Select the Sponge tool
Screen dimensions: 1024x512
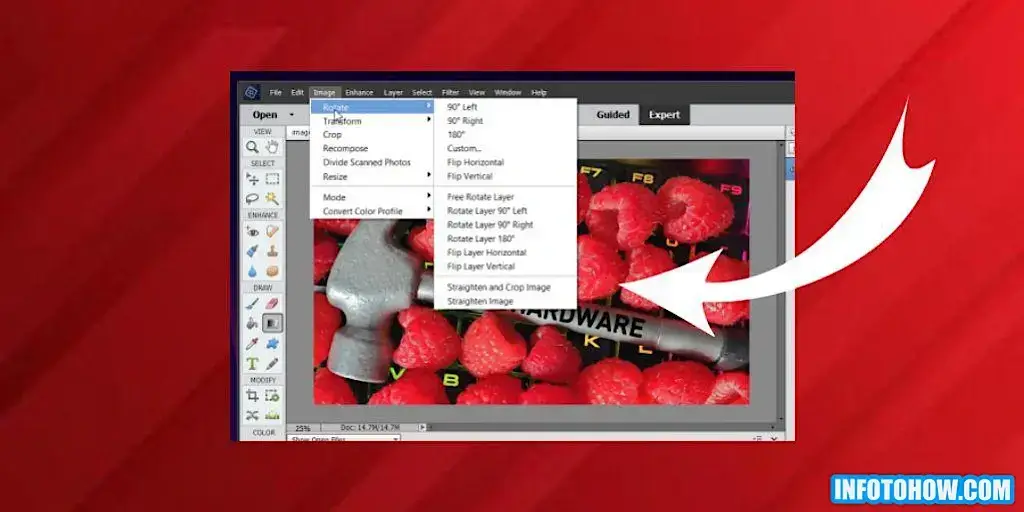(x=272, y=270)
